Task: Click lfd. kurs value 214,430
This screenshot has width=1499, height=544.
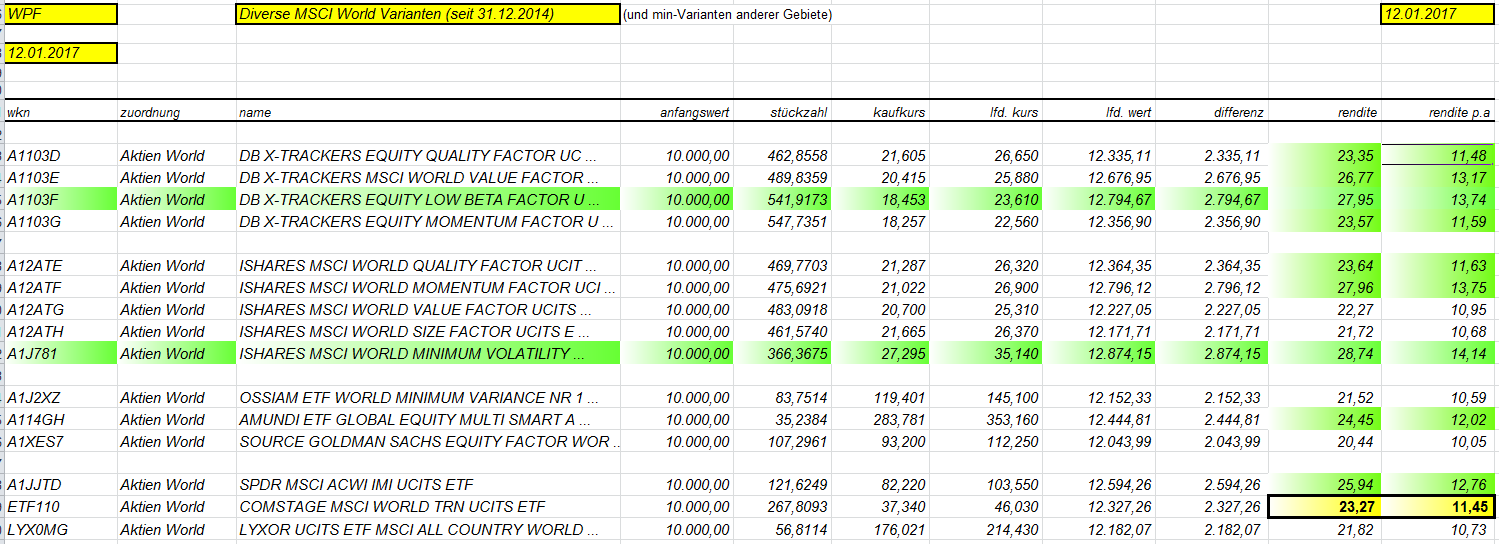Action: (986, 529)
